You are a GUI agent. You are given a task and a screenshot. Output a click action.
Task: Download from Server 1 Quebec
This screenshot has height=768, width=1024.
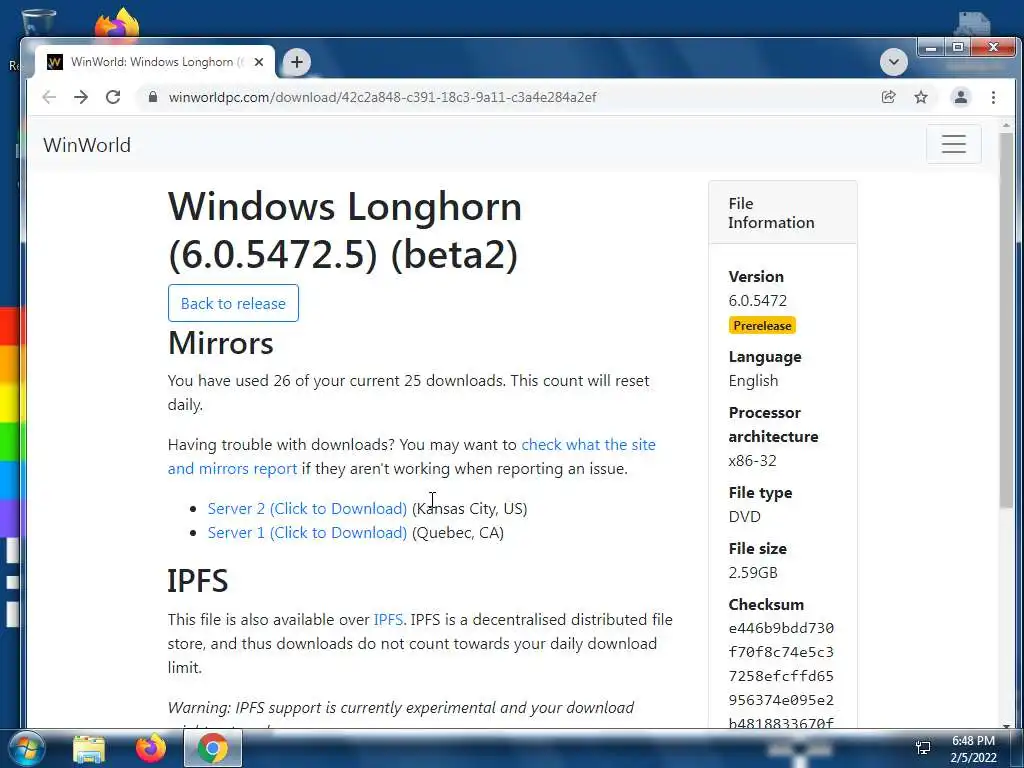(307, 533)
